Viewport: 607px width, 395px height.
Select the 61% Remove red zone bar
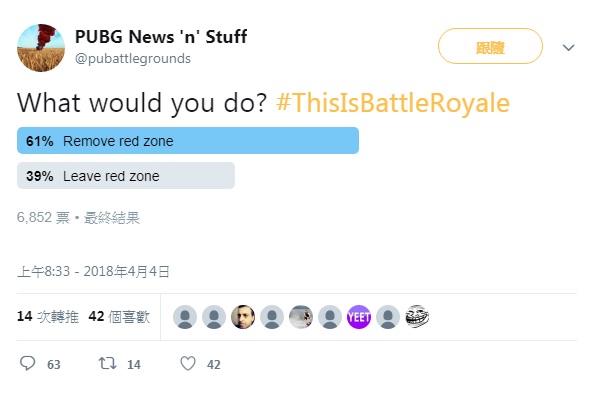click(188, 141)
